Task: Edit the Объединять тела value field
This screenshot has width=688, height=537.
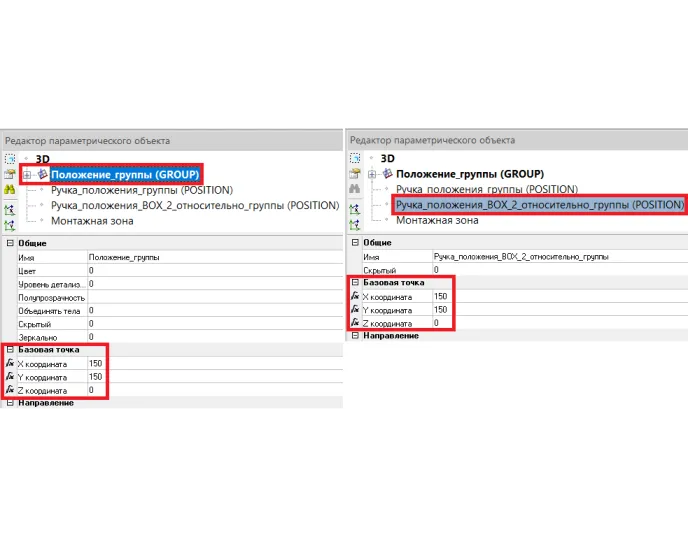Action: [x=215, y=310]
